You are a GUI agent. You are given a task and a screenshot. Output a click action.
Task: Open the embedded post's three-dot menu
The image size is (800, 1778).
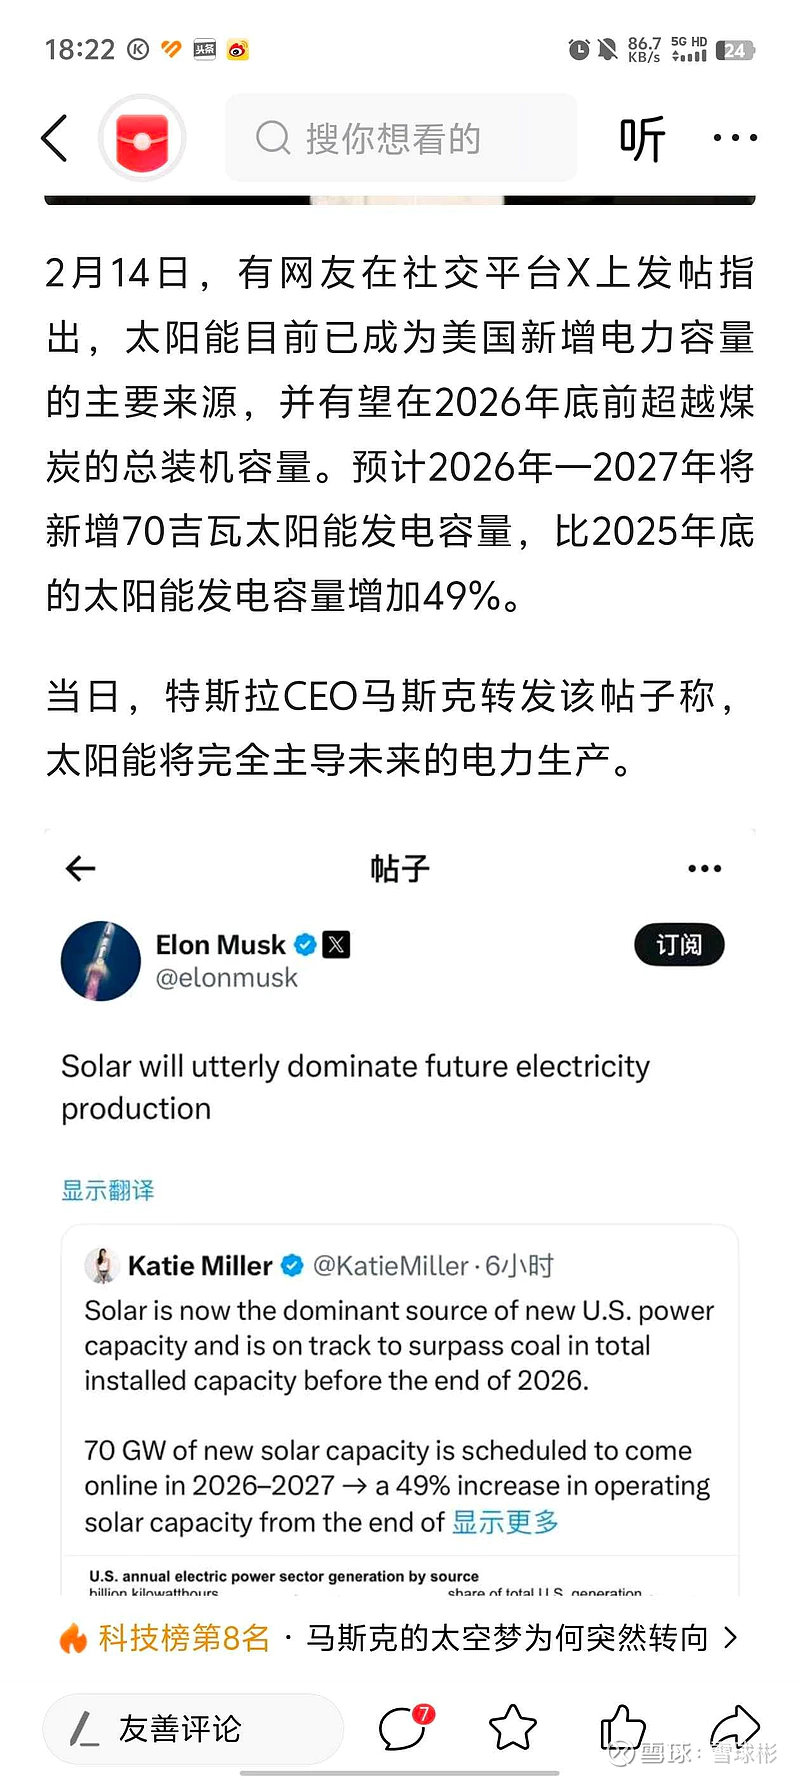[x=705, y=869]
